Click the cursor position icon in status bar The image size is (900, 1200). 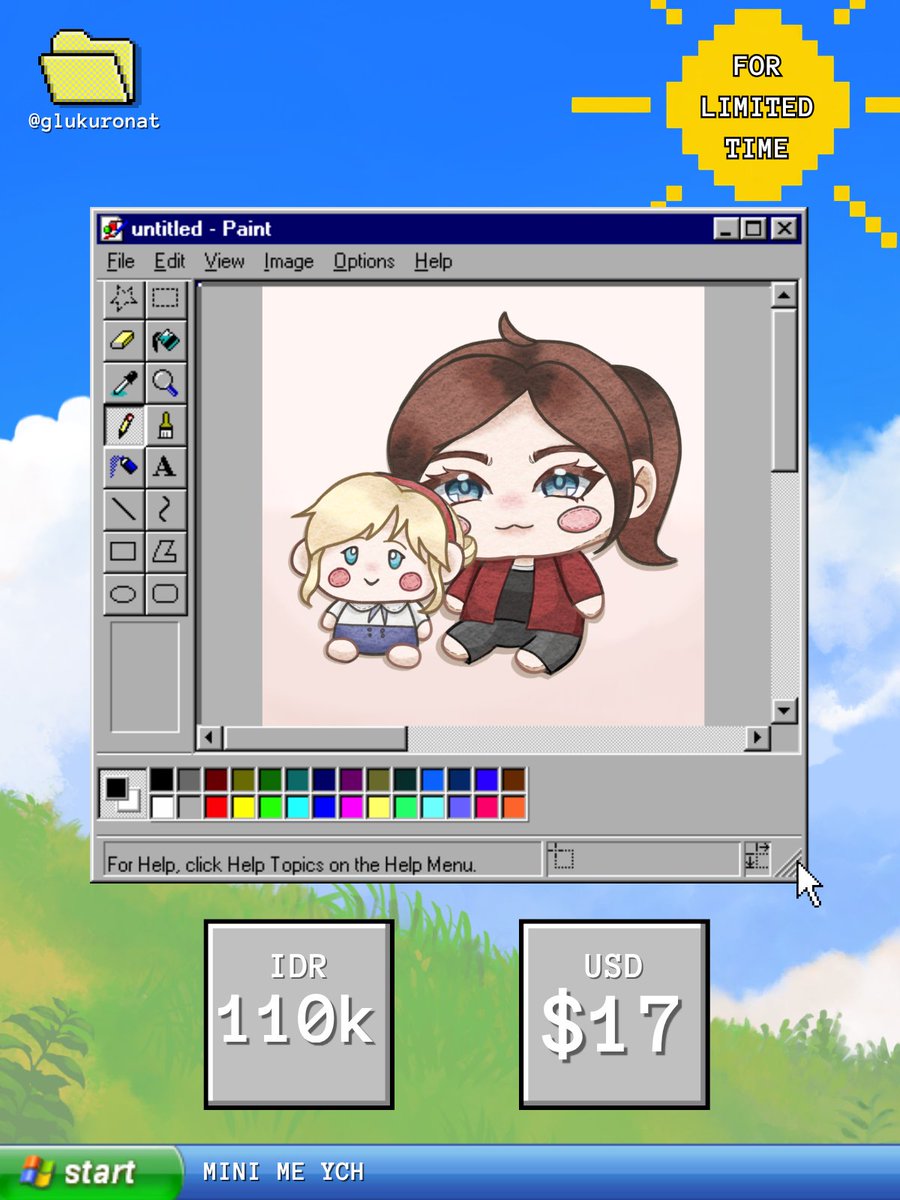[x=563, y=858]
